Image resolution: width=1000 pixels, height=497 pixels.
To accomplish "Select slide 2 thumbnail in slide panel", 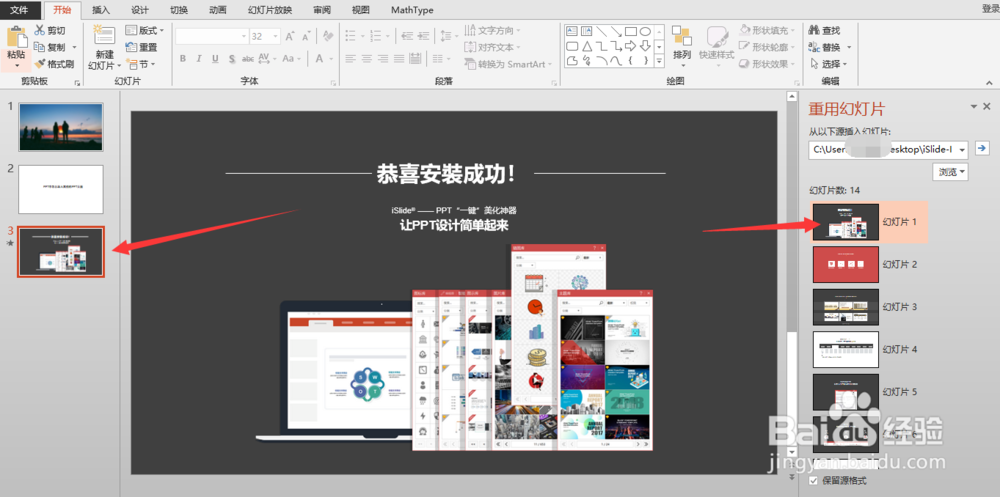I will [x=61, y=189].
